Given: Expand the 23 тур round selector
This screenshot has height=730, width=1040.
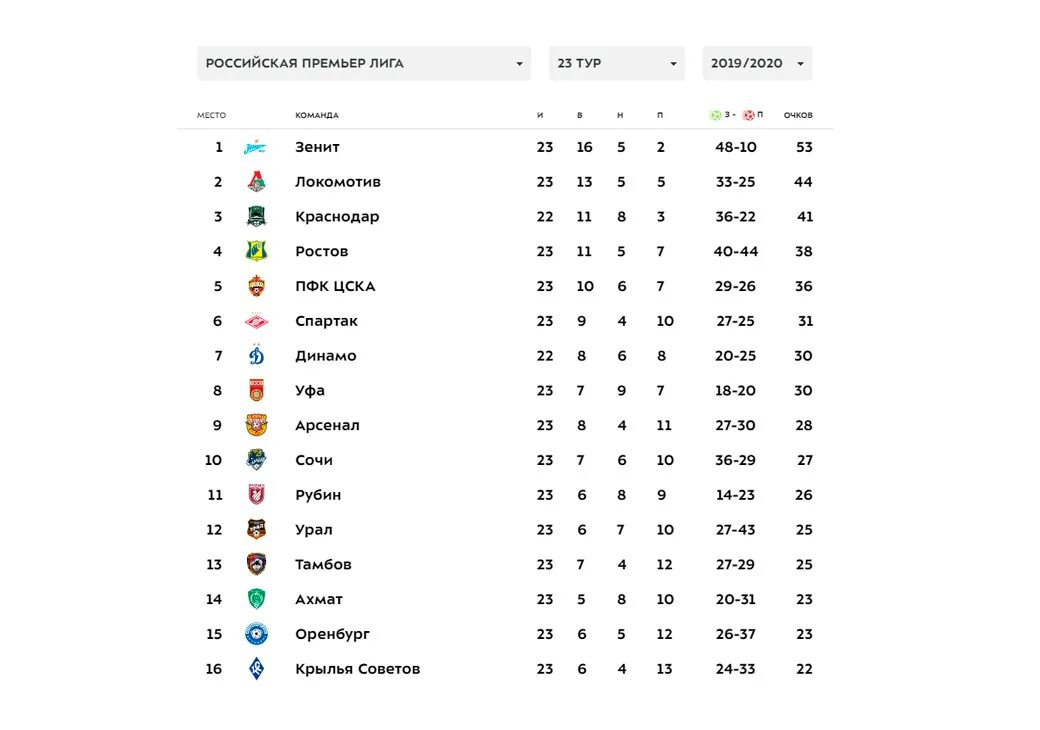Looking at the screenshot, I should tap(616, 63).
